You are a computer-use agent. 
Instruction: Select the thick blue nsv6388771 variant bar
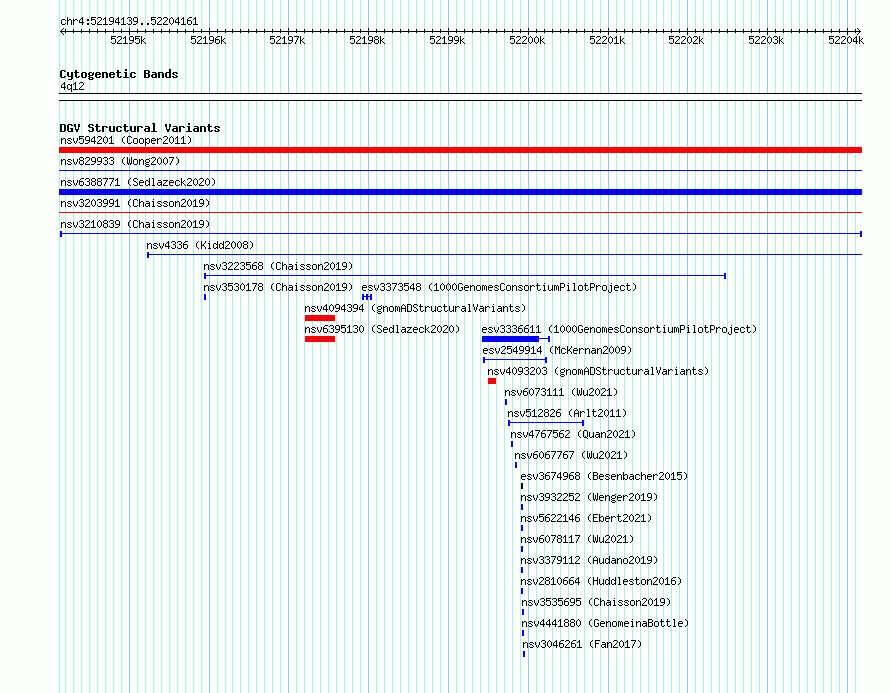pos(460,192)
